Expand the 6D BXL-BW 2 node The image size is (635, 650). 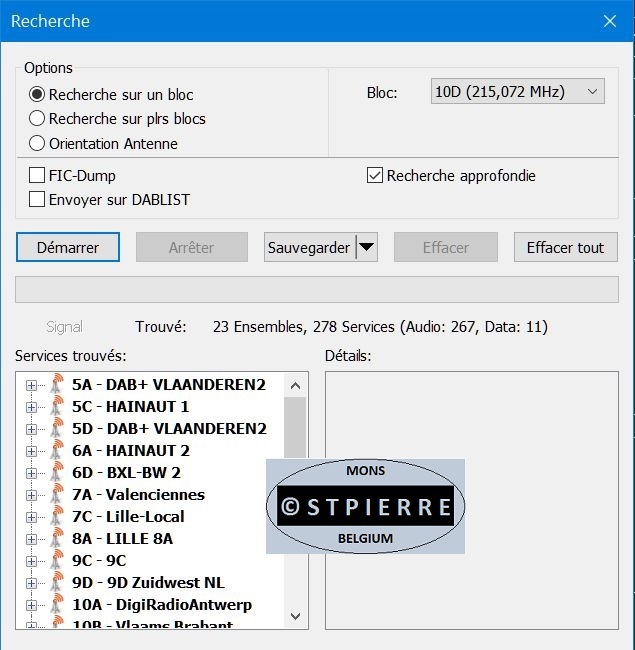[x=31, y=473]
